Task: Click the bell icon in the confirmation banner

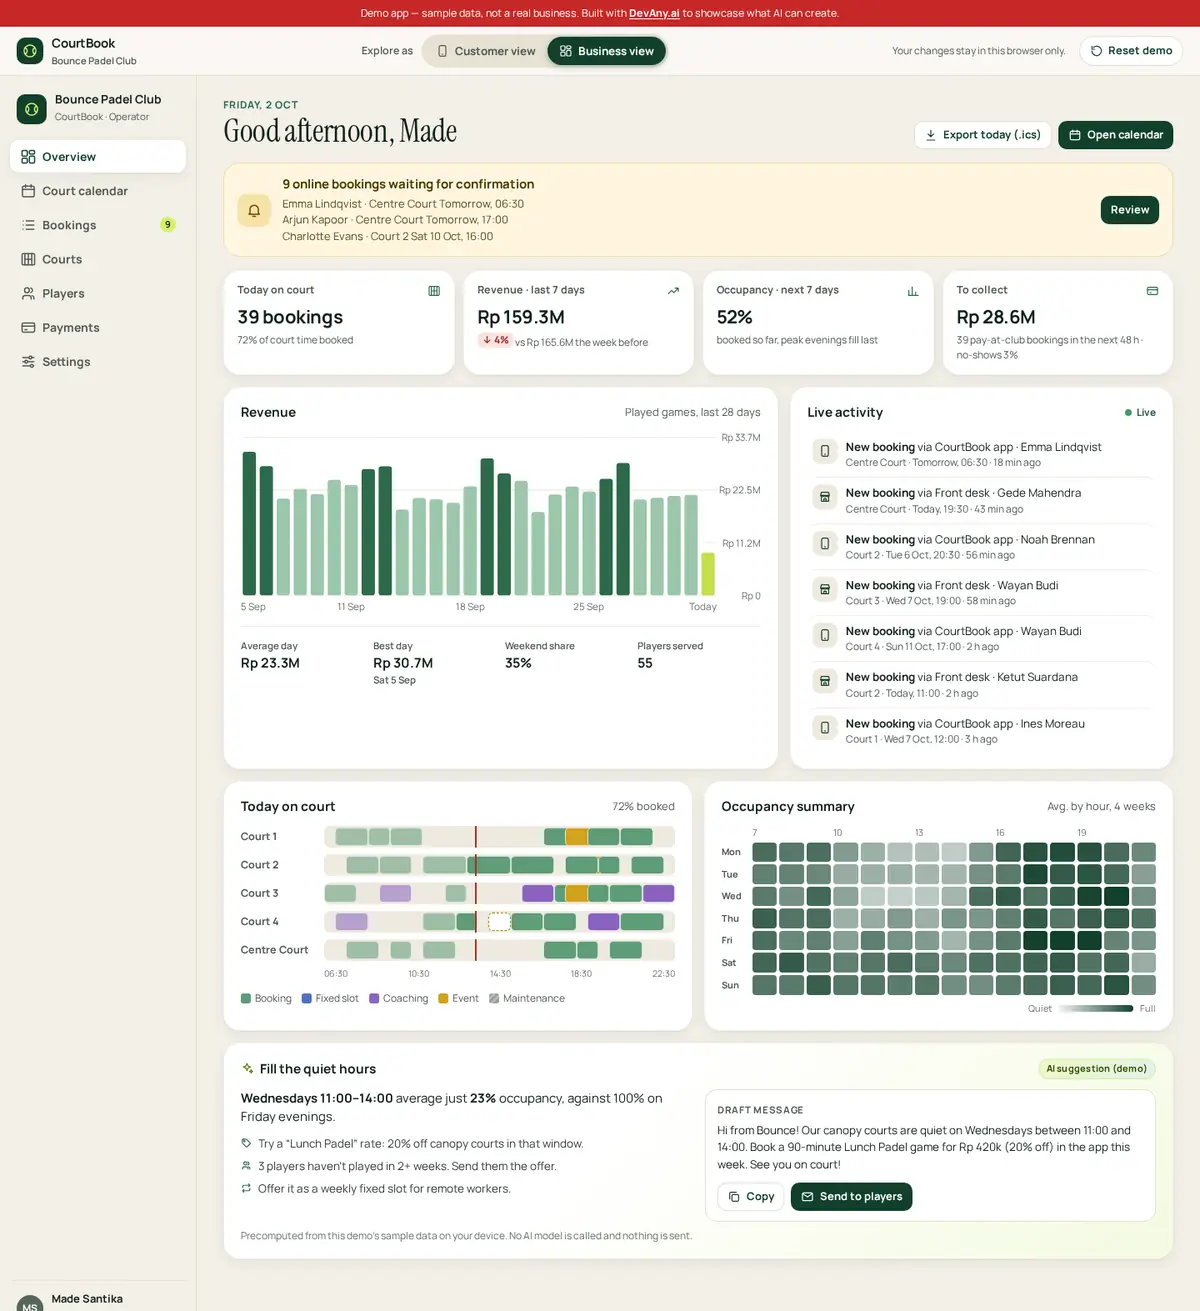Action: pyautogui.click(x=254, y=210)
